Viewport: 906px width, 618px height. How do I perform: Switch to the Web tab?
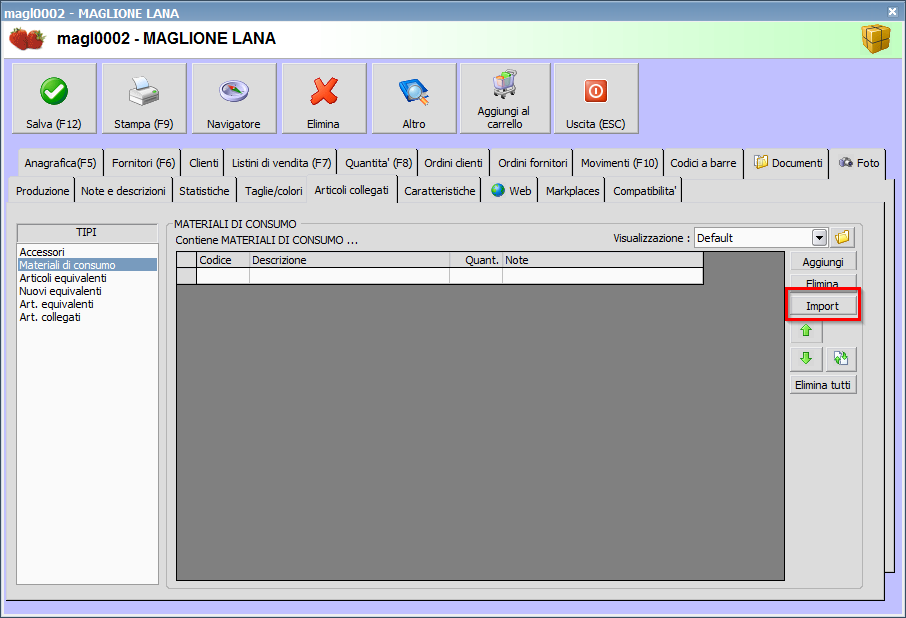[511, 191]
